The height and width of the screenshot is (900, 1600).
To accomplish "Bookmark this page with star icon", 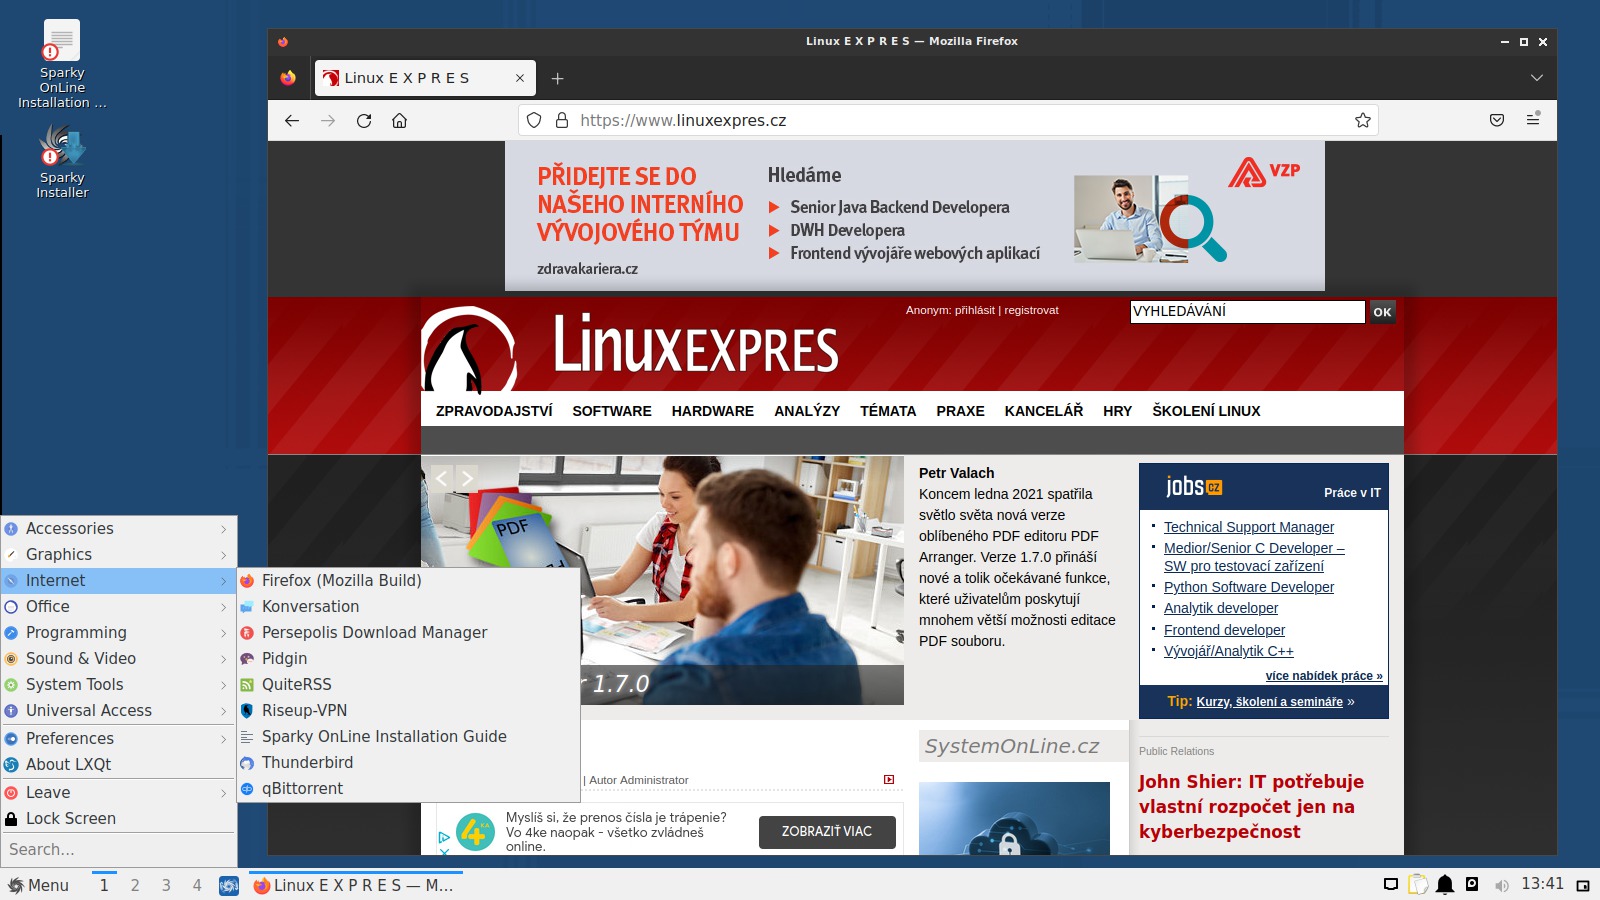I will click(x=1362, y=120).
